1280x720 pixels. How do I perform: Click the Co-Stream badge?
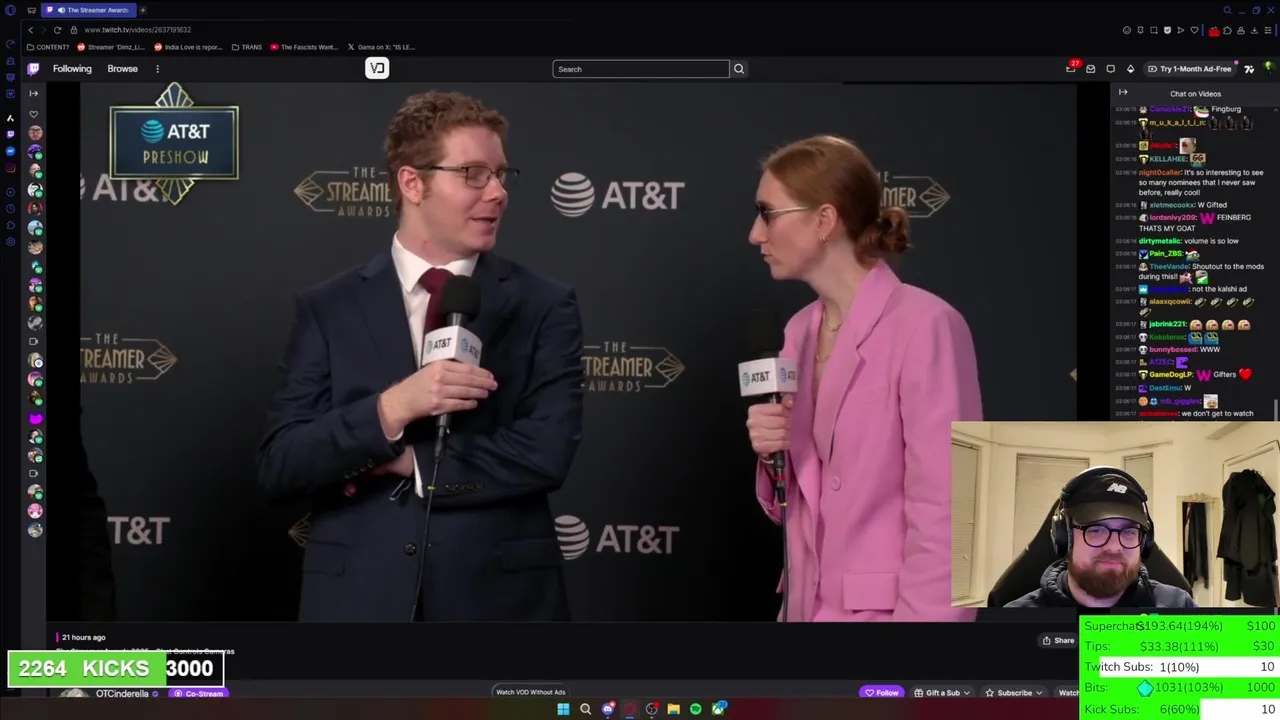click(x=198, y=693)
